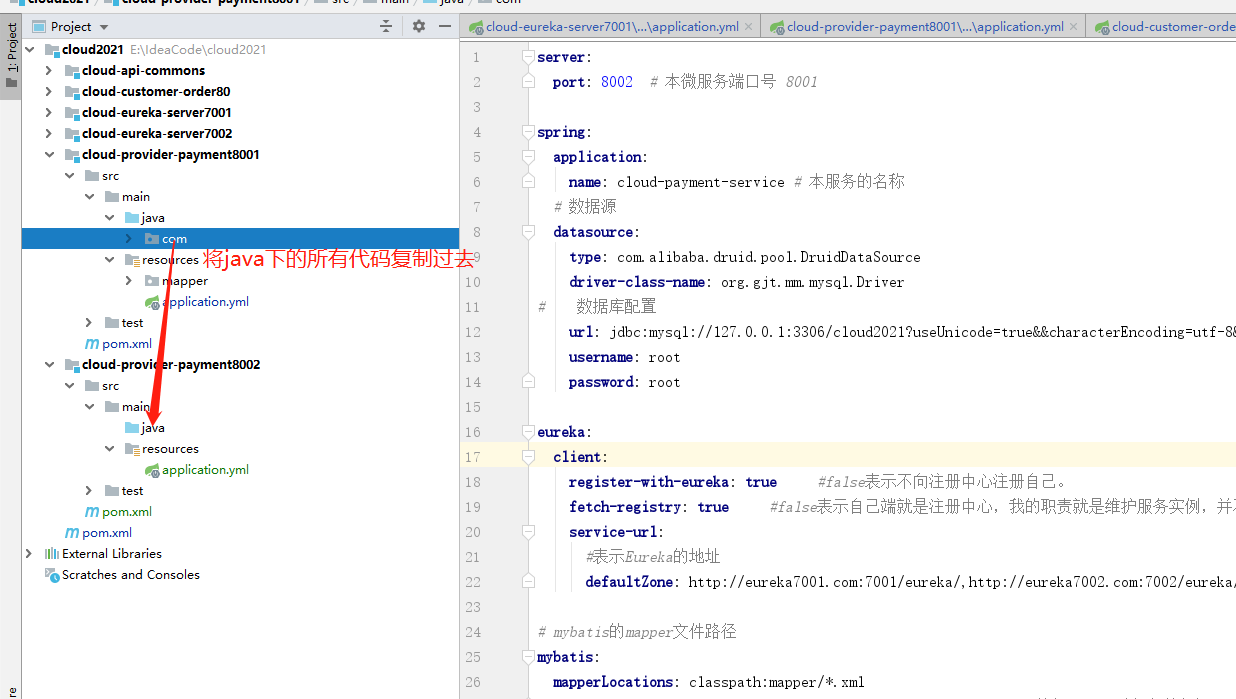
Task: Fold the client block at line 17
Action: [529, 457]
